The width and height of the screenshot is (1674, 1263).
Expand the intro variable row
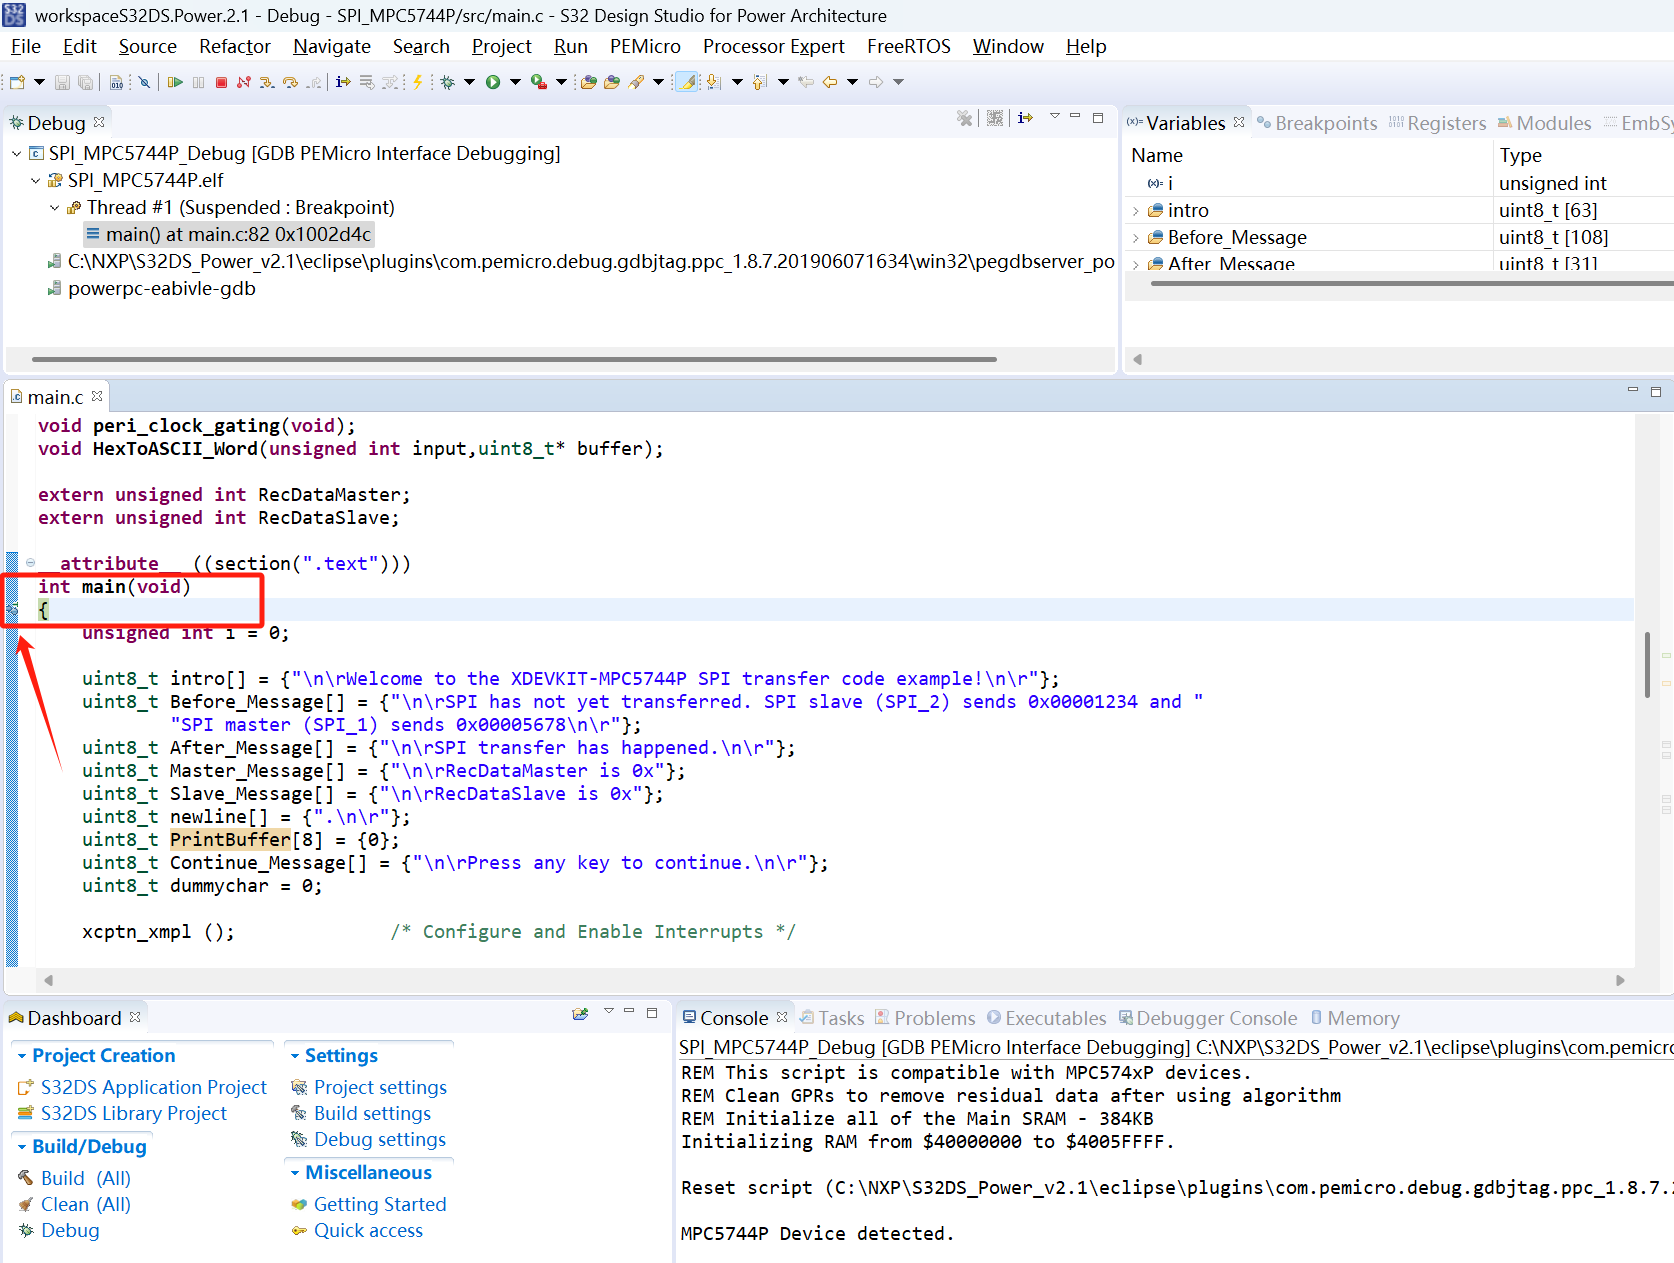(1136, 211)
